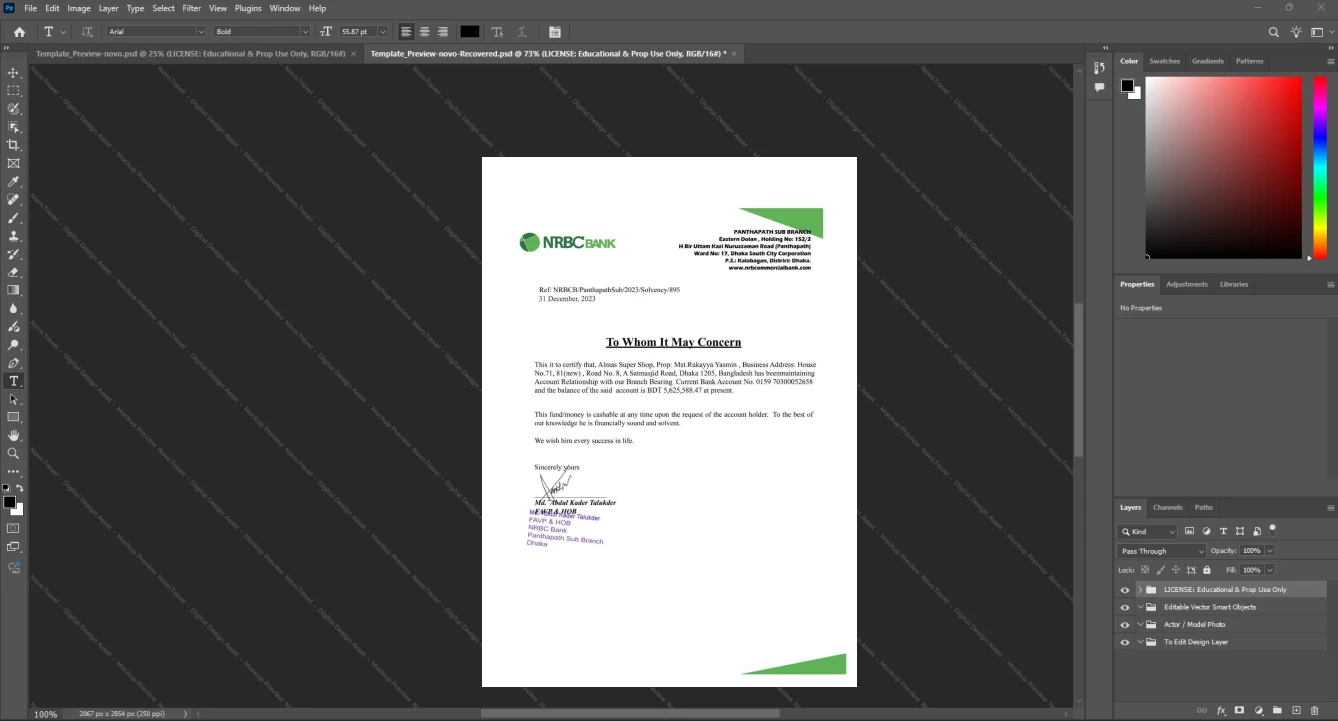The height and width of the screenshot is (721, 1338).
Task: Pick the Pen tool
Action: [13, 363]
